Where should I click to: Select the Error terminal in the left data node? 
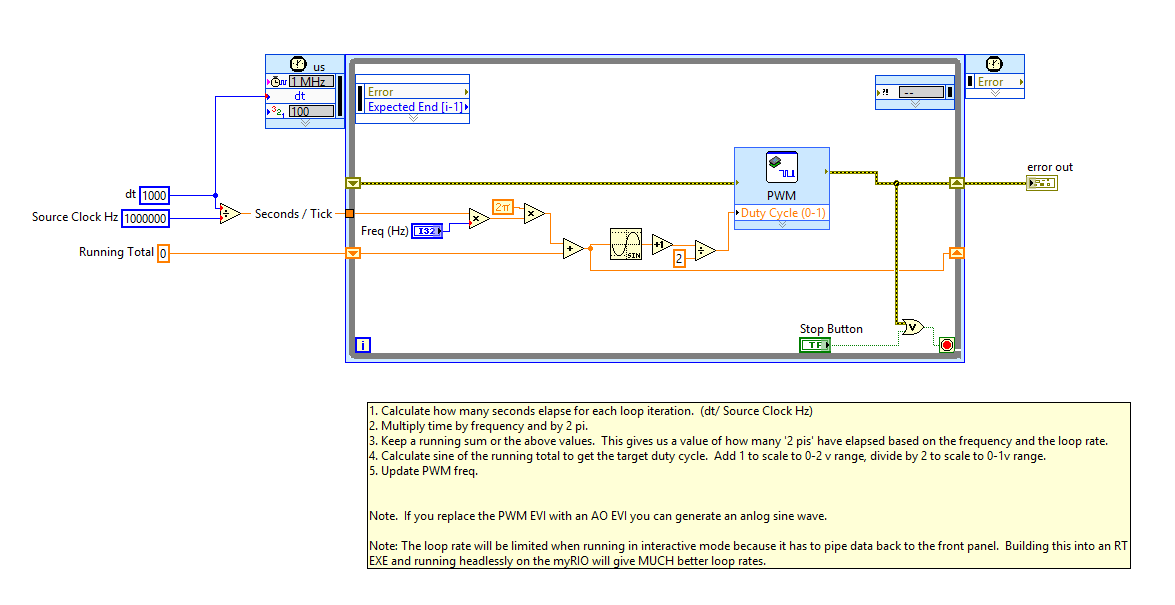[x=417, y=91]
